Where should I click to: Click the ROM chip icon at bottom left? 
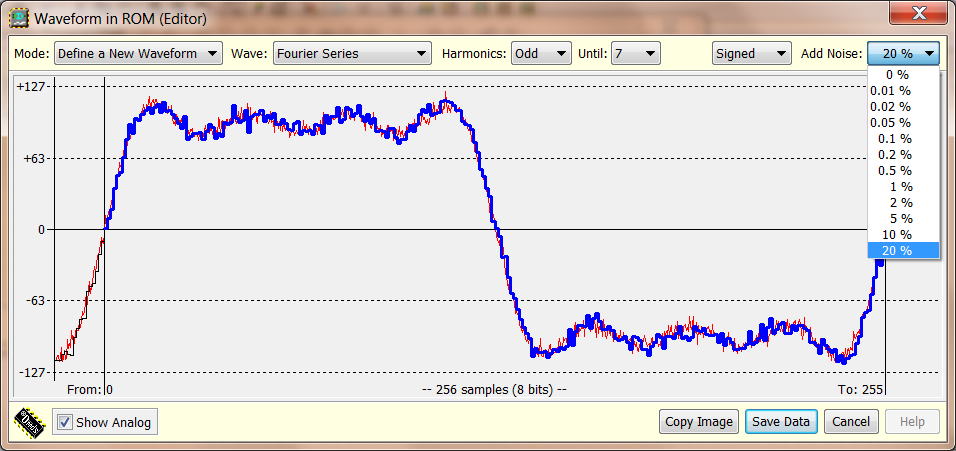coord(29,422)
